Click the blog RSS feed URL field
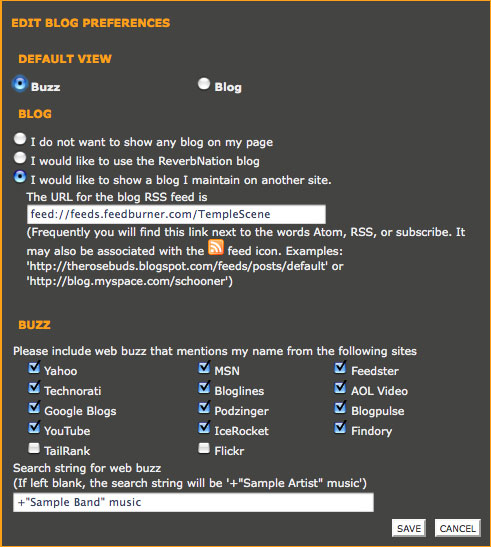Image resolution: width=491 pixels, height=547 pixels. 176,214
